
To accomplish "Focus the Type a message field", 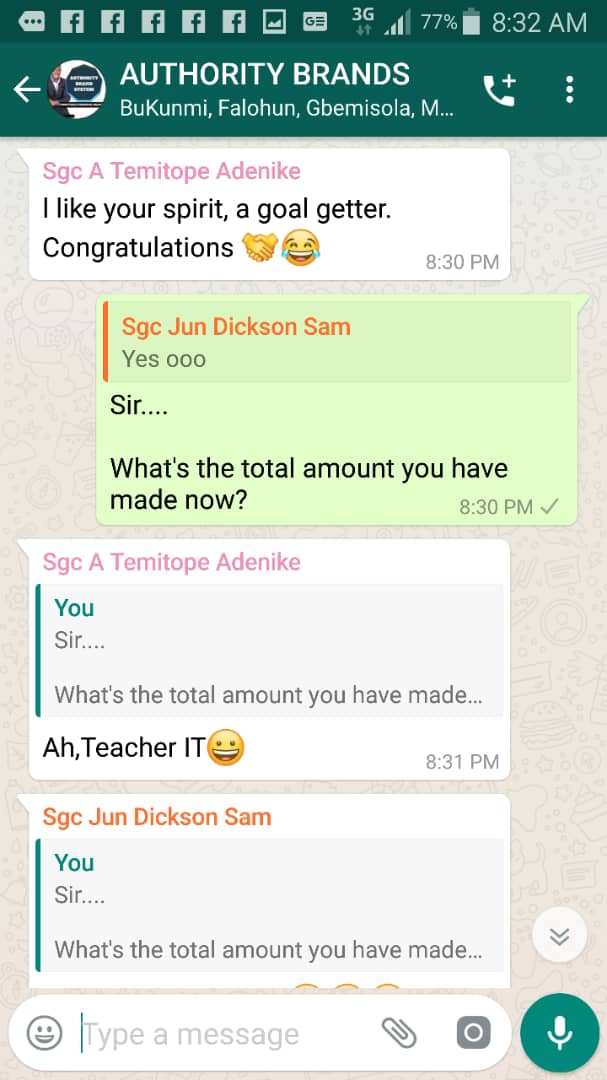I will (x=227, y=1034).
